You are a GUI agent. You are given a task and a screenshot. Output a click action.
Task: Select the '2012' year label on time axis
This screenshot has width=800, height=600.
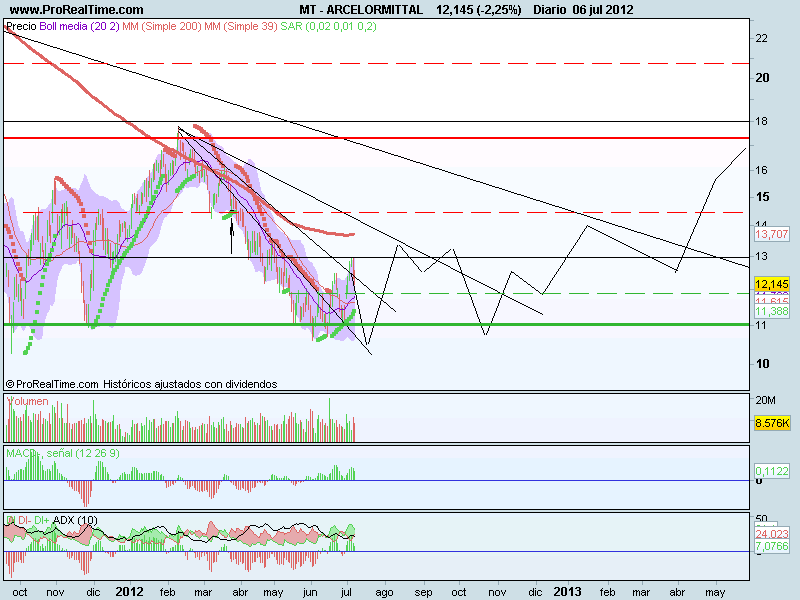click(129, 592)
